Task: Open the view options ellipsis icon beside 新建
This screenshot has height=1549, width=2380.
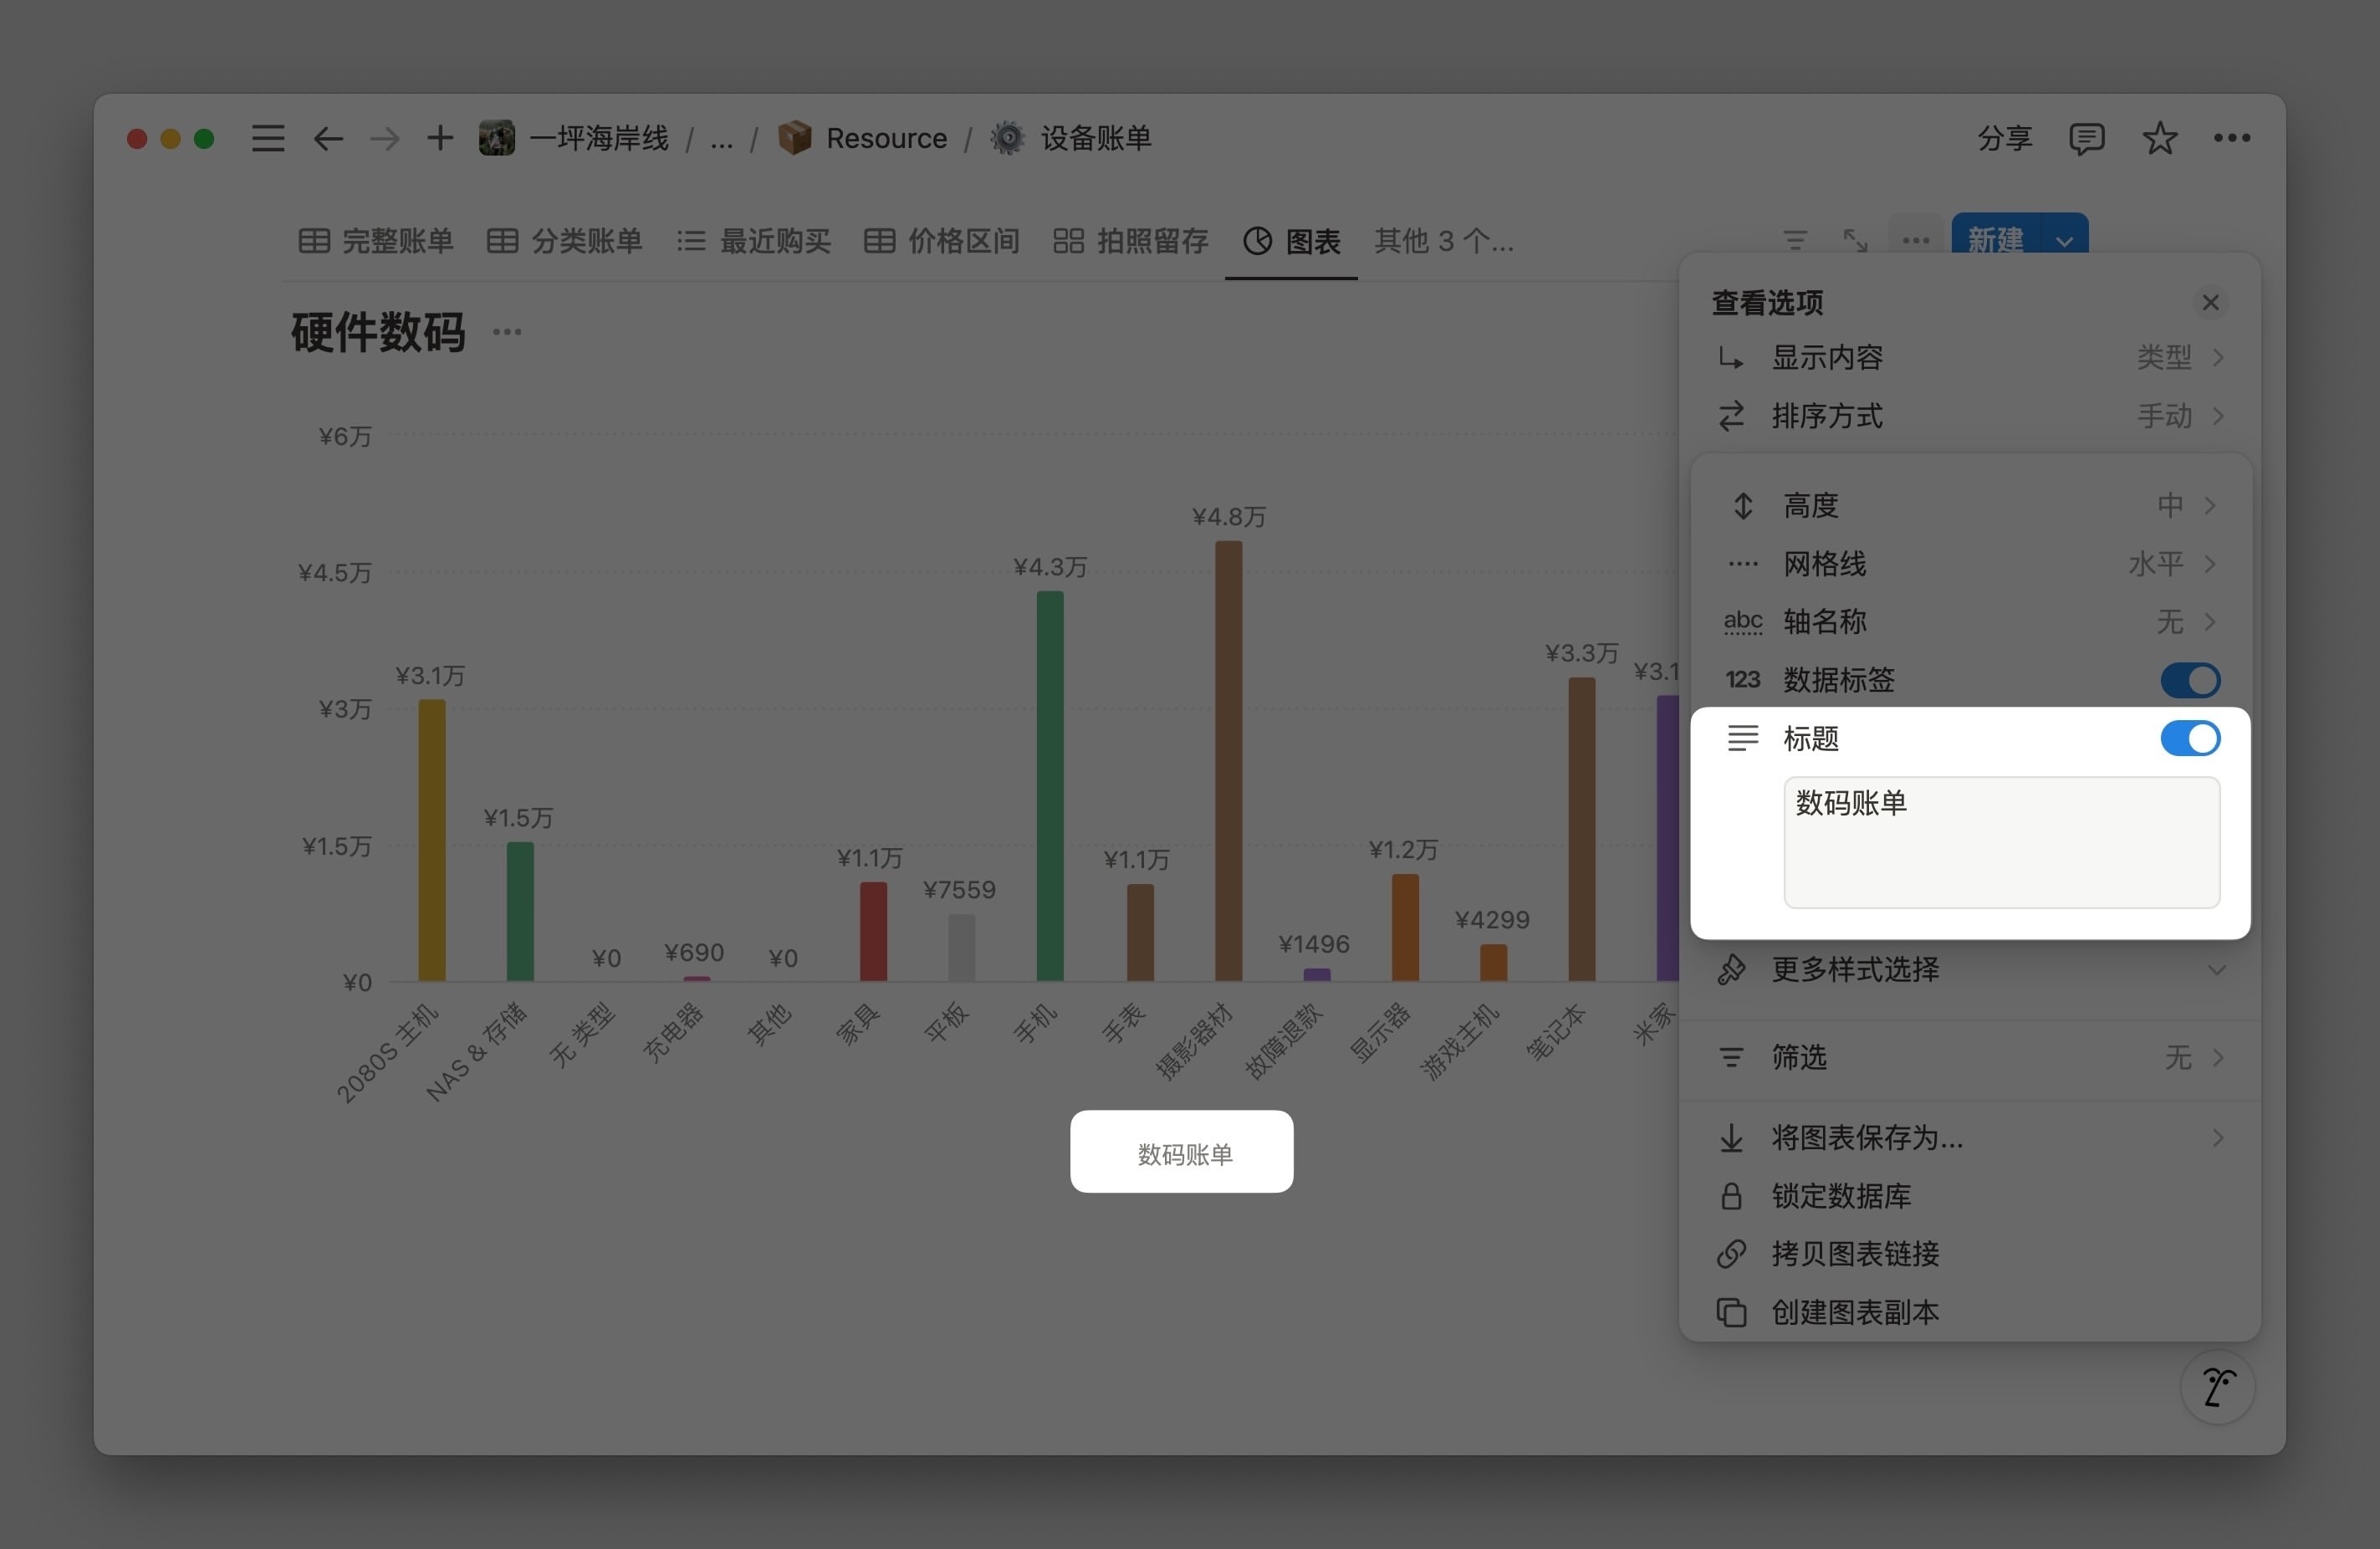Action: [x=1914, y=240]
